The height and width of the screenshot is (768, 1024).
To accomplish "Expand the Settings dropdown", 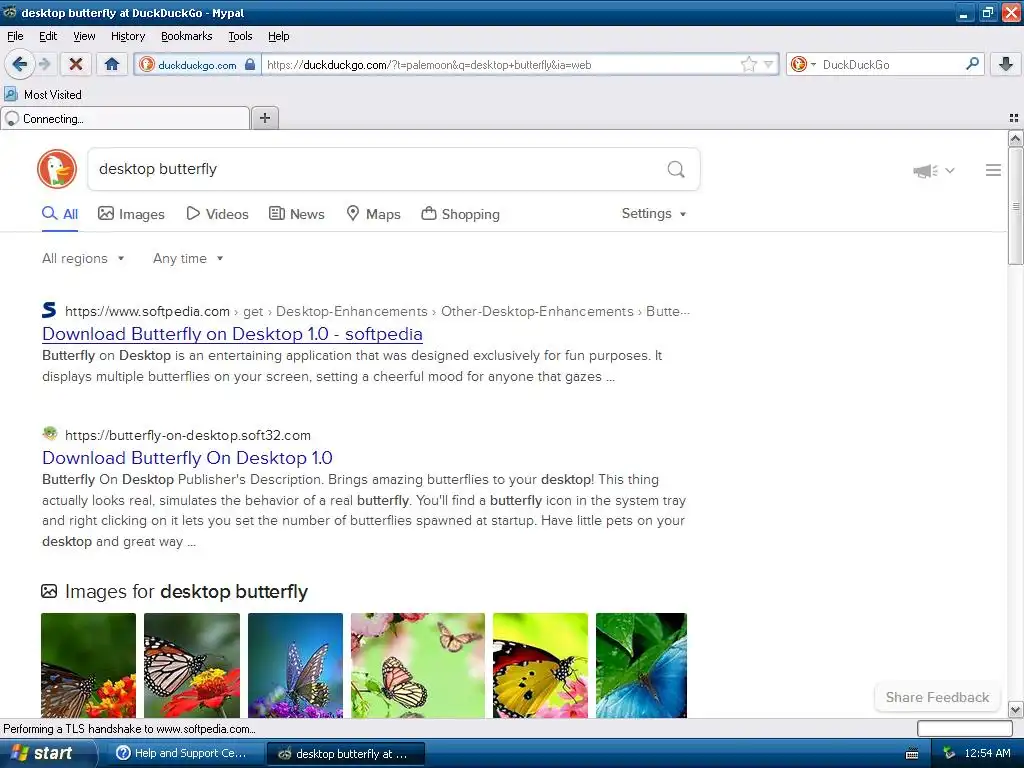I will pyautogui.click(x=654, y=214).
